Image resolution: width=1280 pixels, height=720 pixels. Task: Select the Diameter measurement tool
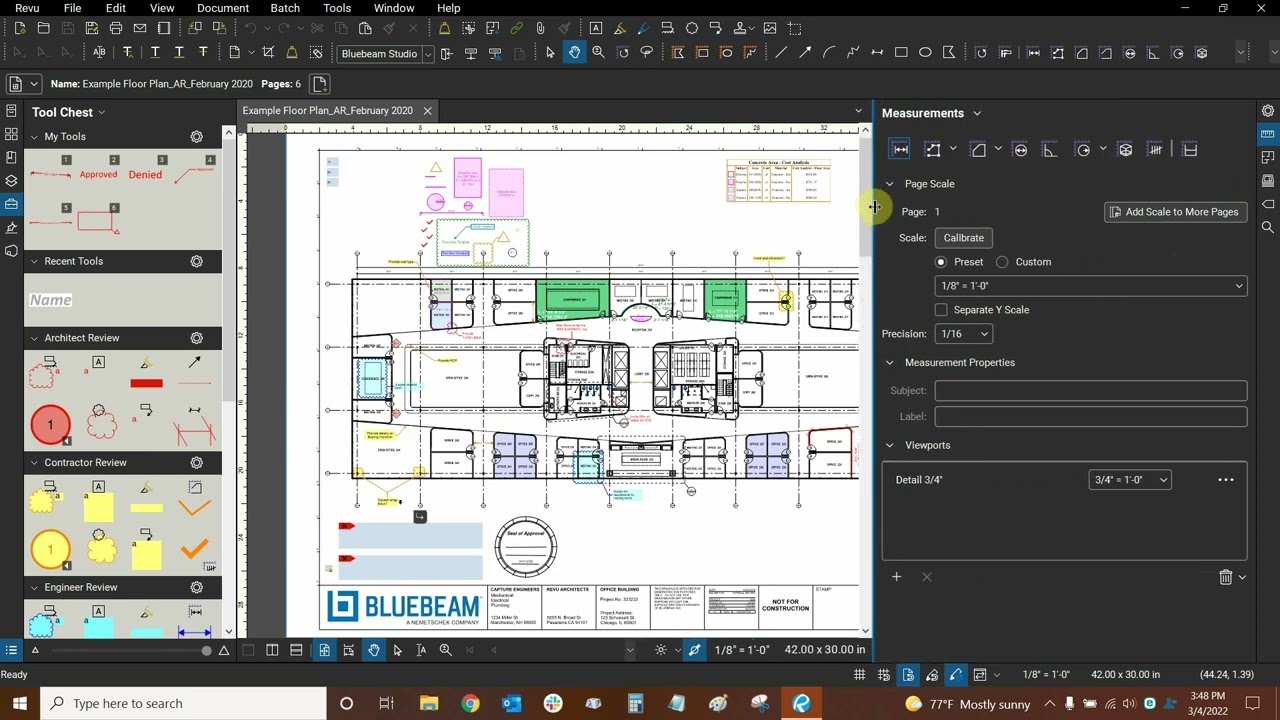pos(1020,149)
